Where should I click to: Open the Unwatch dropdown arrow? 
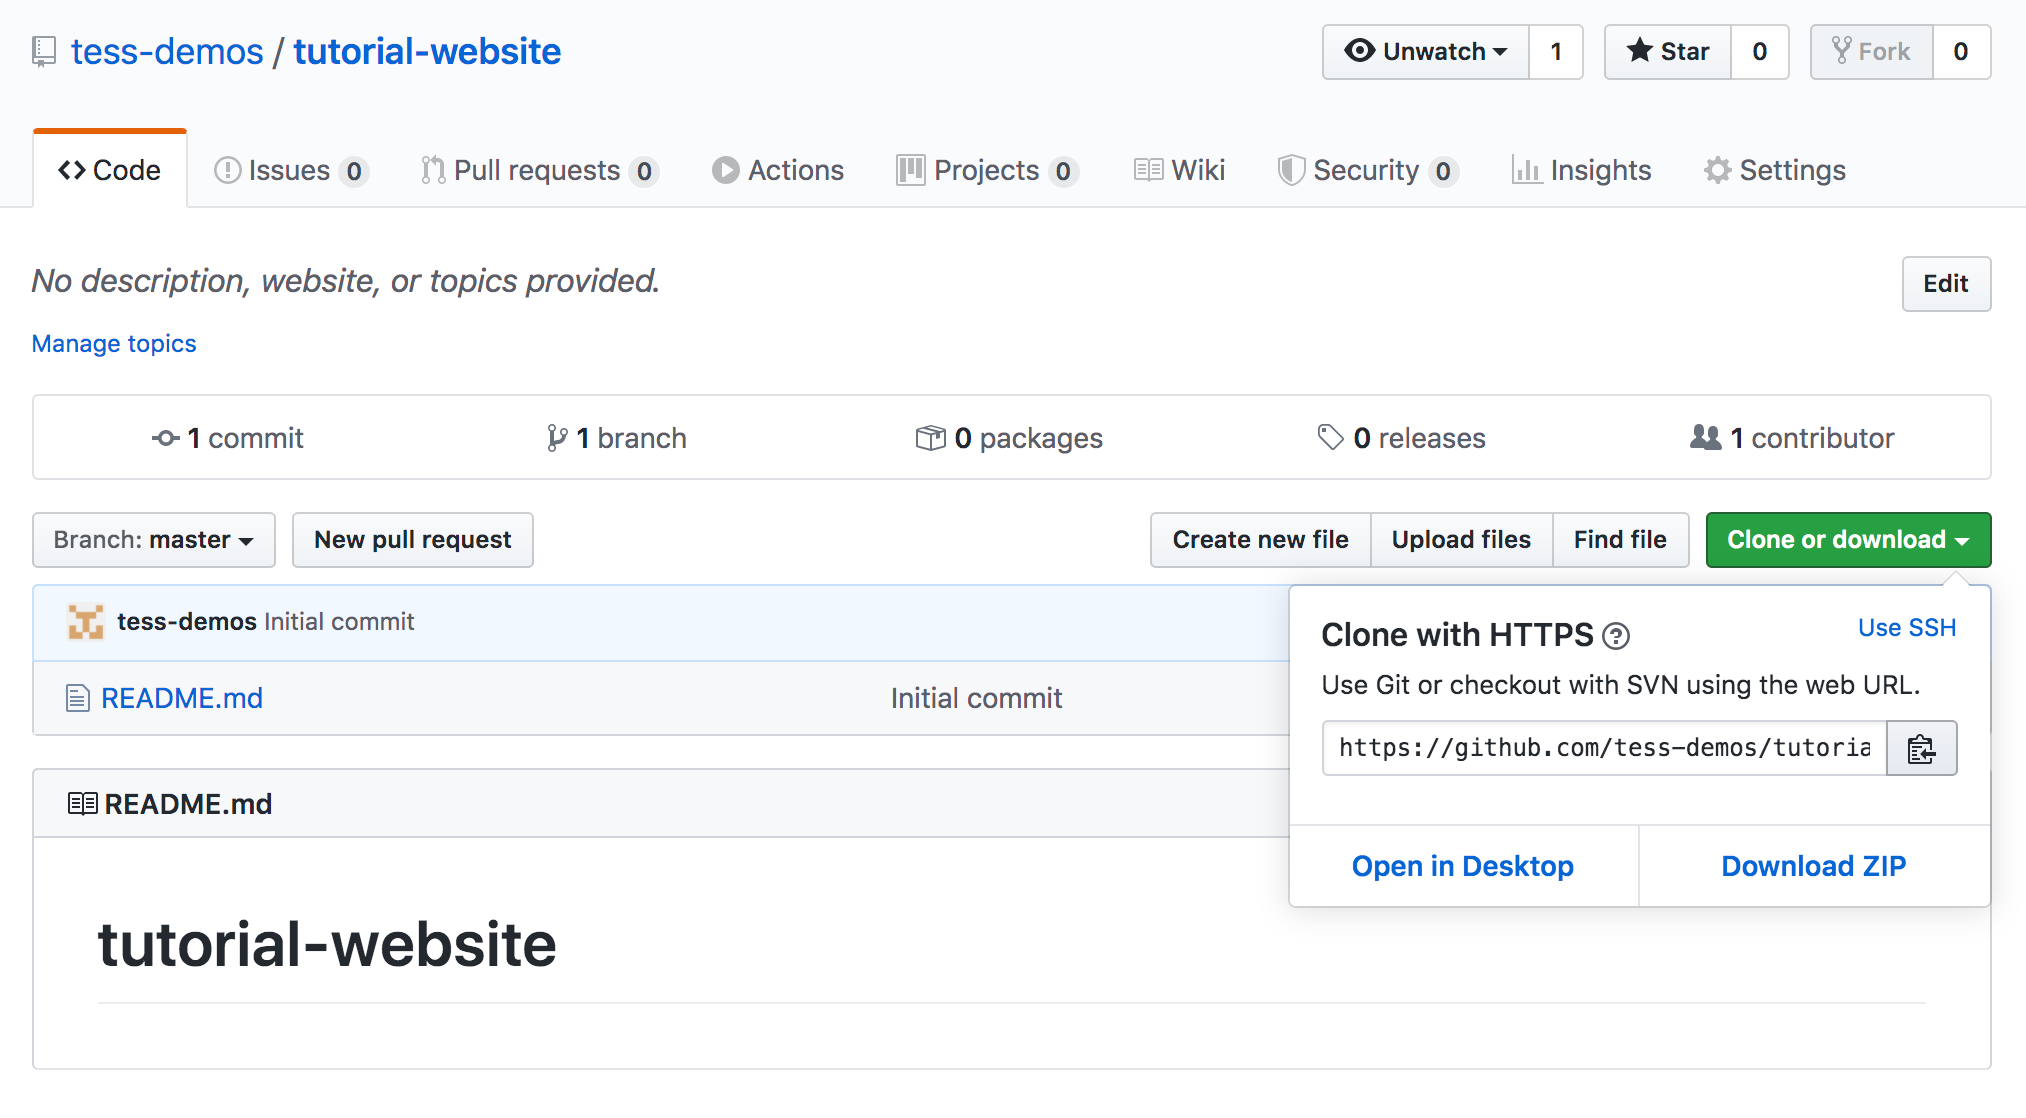(1500, 51)
